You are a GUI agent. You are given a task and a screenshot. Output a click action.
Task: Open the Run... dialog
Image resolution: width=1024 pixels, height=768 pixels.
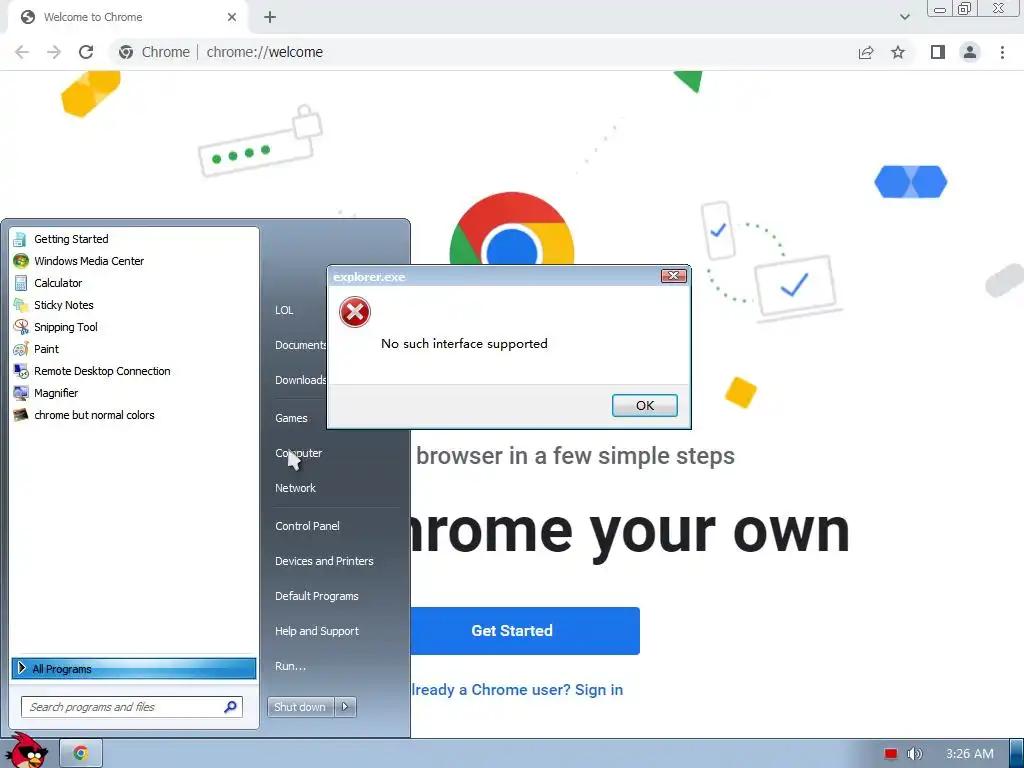pos(290,666)
